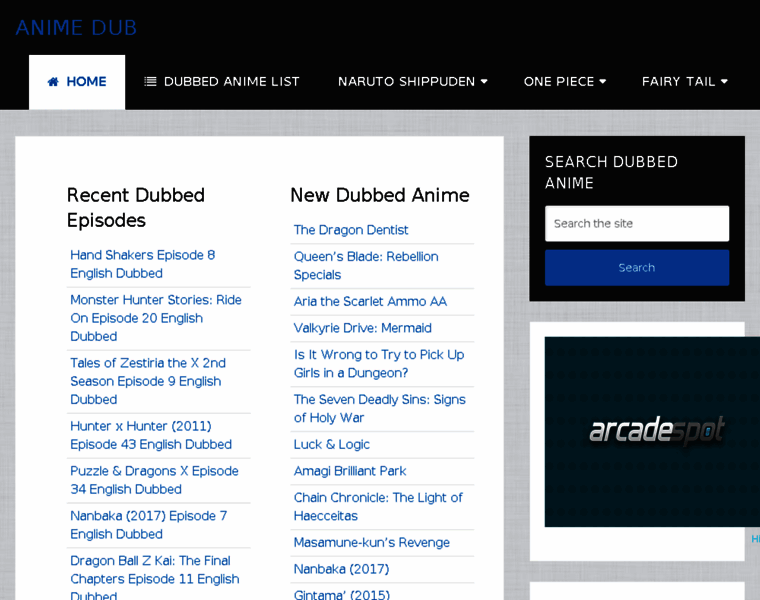Open Amagi Brilliant Park link
The width and height of the screenshot is (760, 600).
pyautogui.click(x=350, y=471)
